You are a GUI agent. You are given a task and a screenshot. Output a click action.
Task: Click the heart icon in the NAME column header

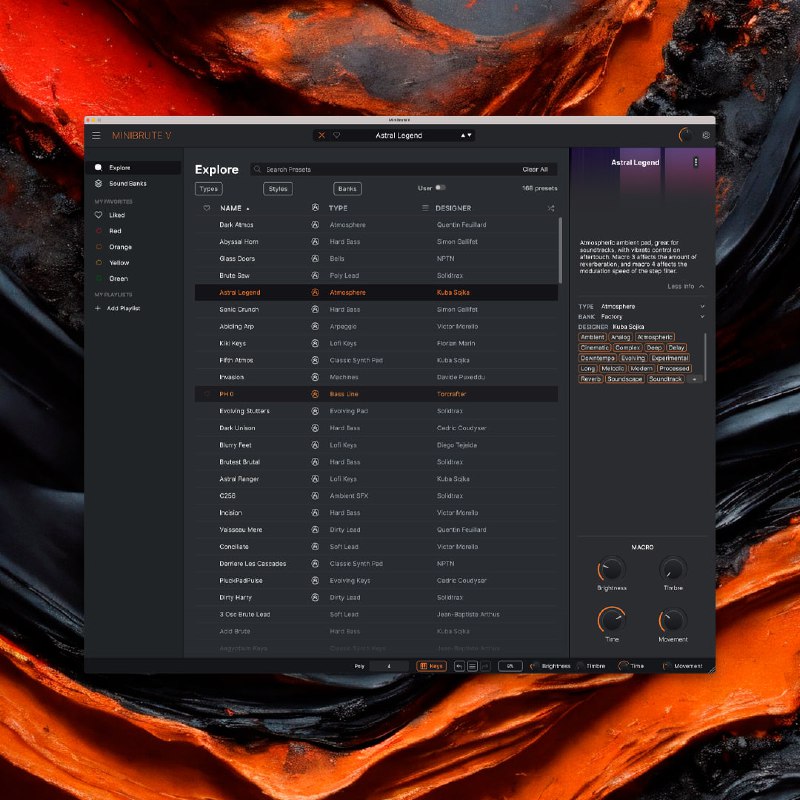coord(207,208)
